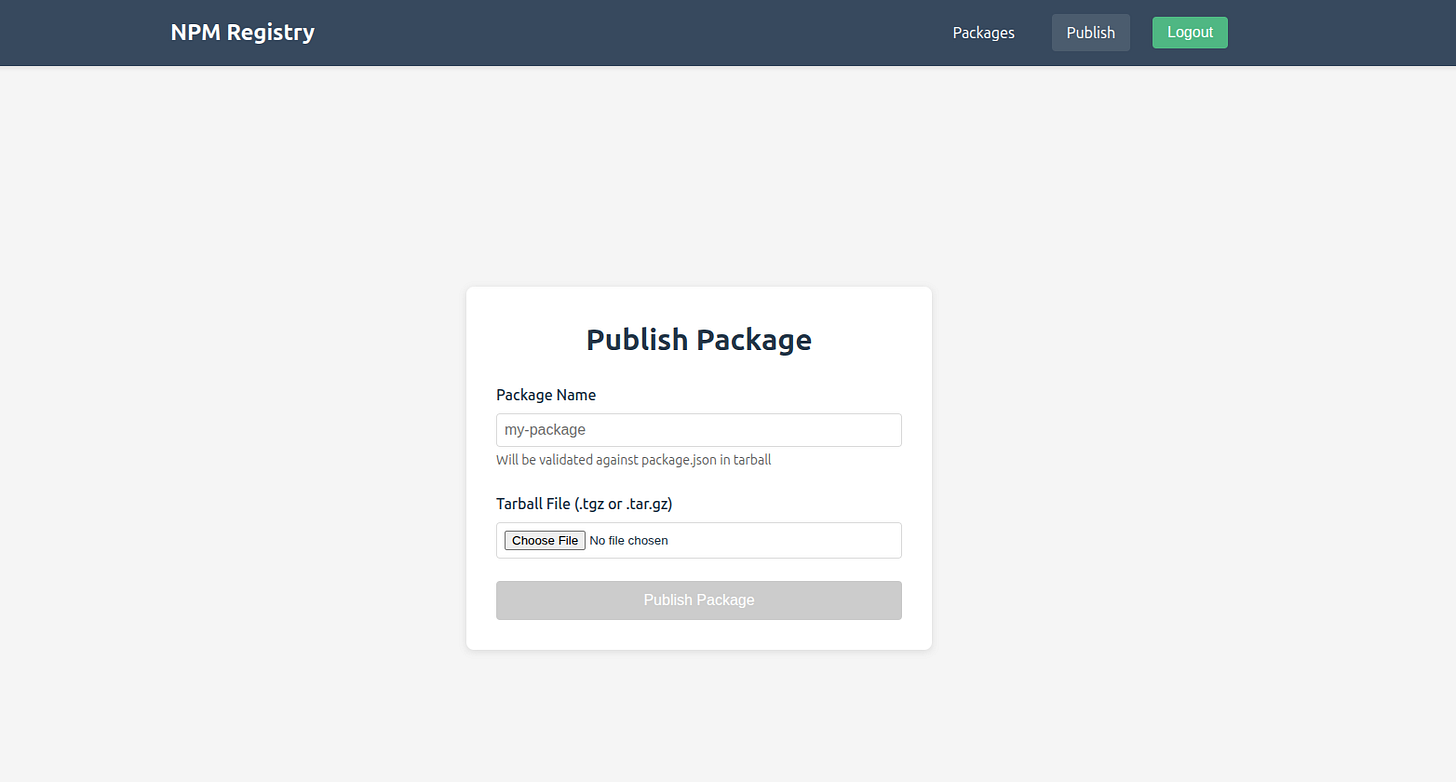Click the 'No file chosen' text
Viewport: 1456px width, 782px height.
click(x=629, y=540)
